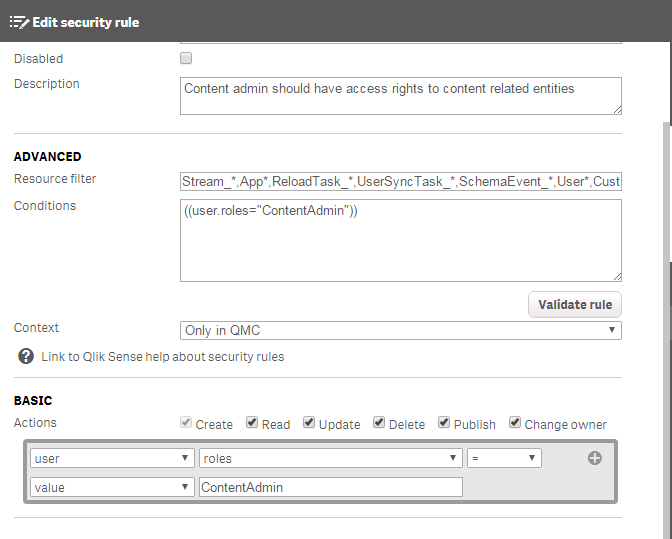Toggle the Delete action checkbox
This screenshot has height=539, width=672.
(379, 423)
